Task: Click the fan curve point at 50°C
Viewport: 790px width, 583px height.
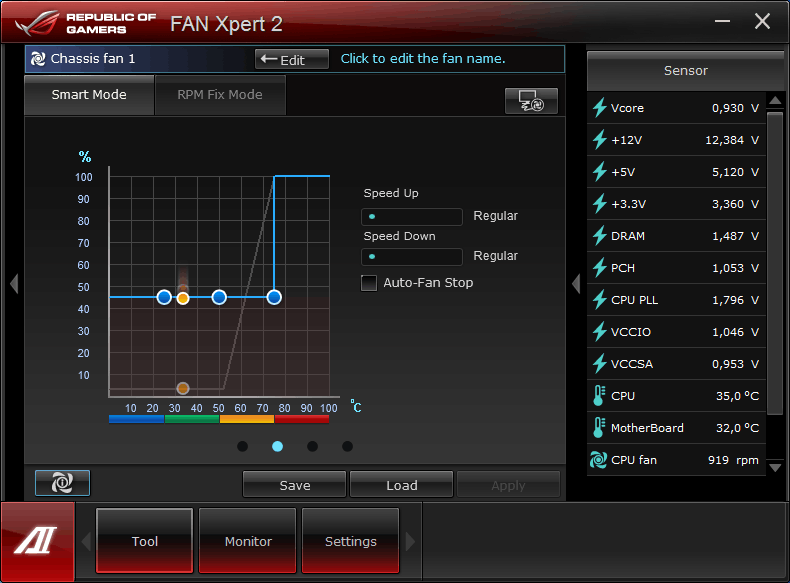Action: [x=219, y=297]
